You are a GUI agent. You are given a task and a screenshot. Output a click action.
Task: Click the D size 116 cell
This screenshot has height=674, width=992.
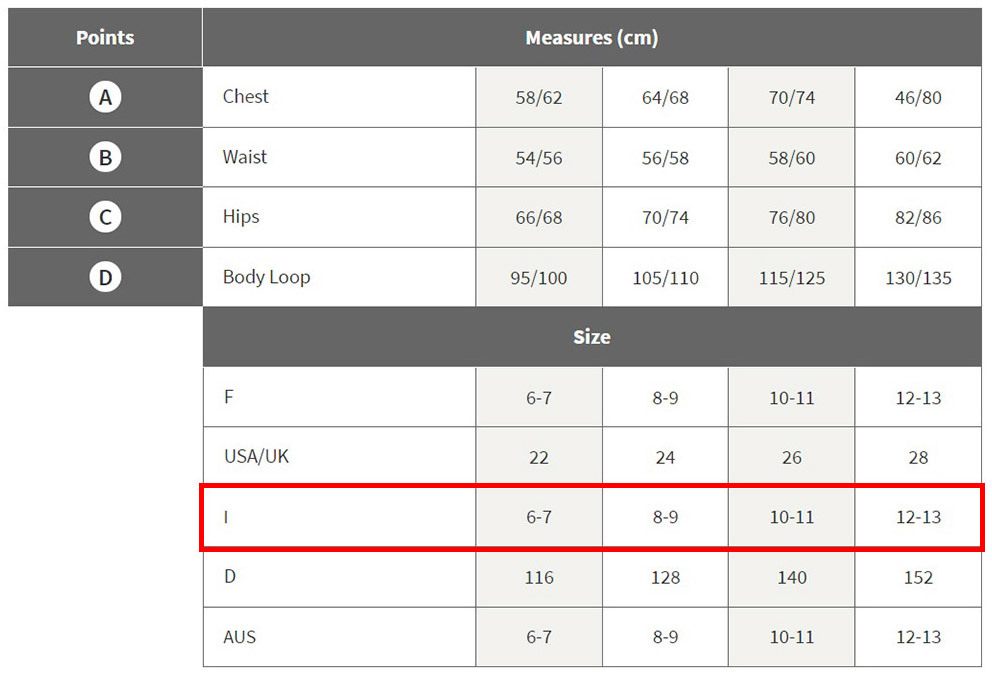(539, 578)
